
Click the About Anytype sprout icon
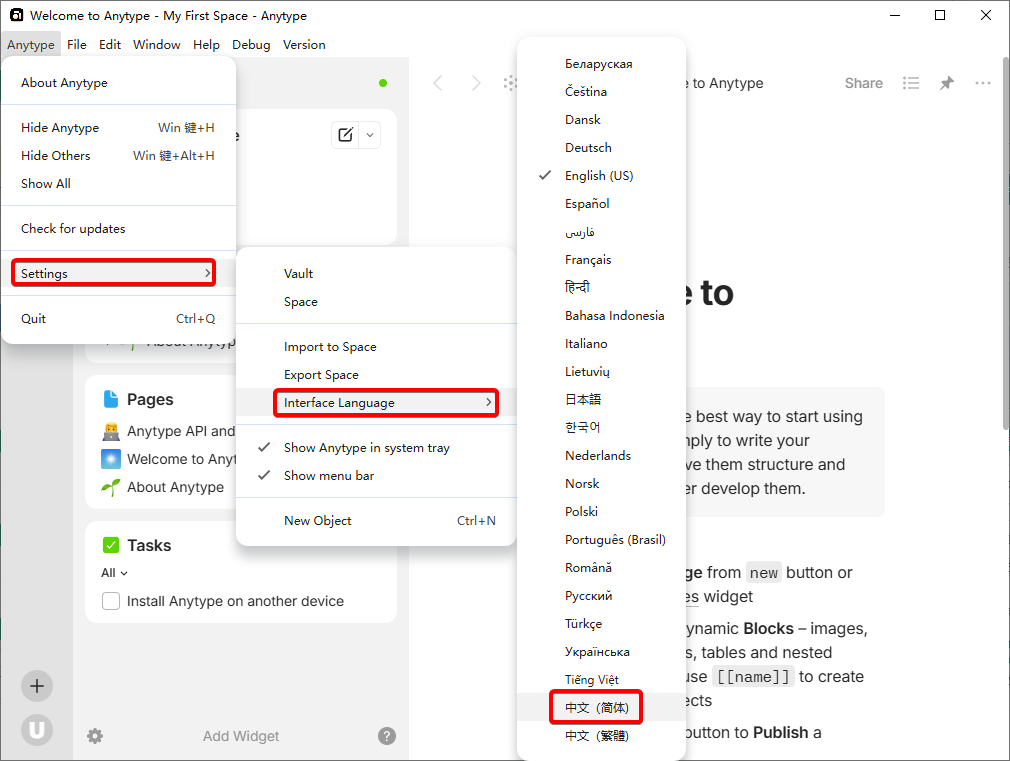coord(111,487)
